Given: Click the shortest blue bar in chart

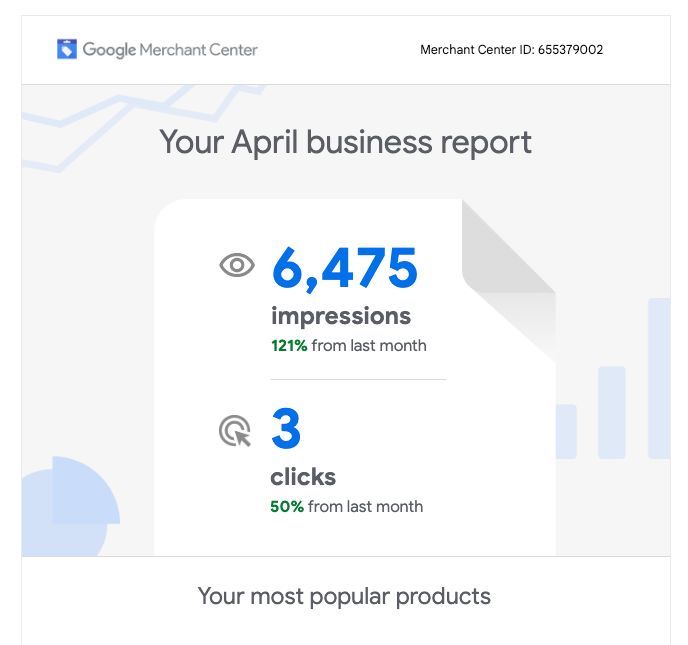Looking at the screenshot, I should 566,431.
